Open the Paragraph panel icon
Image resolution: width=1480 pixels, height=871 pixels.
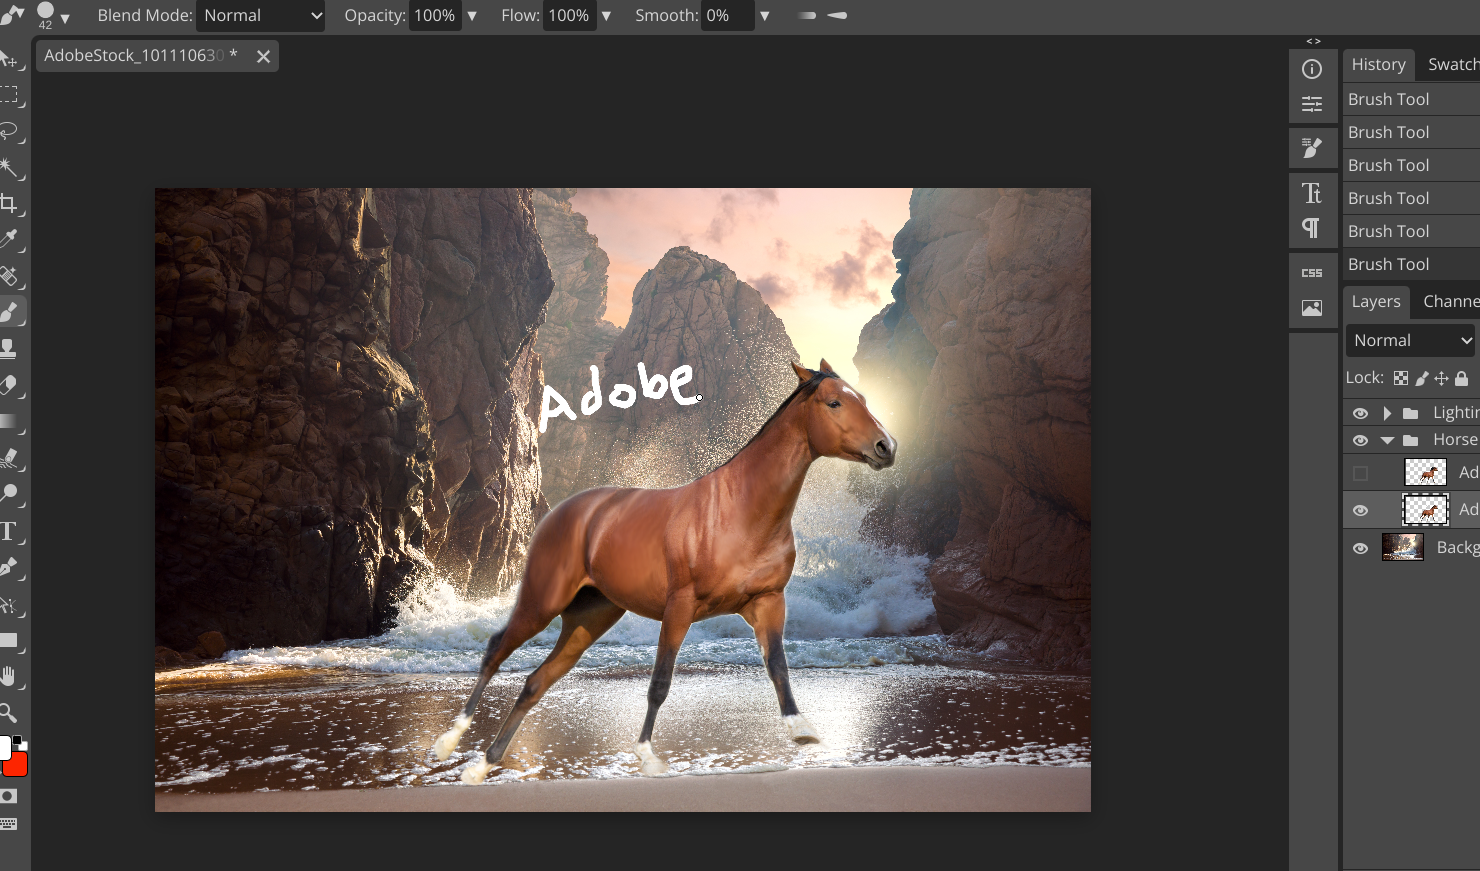[1312, 228]
